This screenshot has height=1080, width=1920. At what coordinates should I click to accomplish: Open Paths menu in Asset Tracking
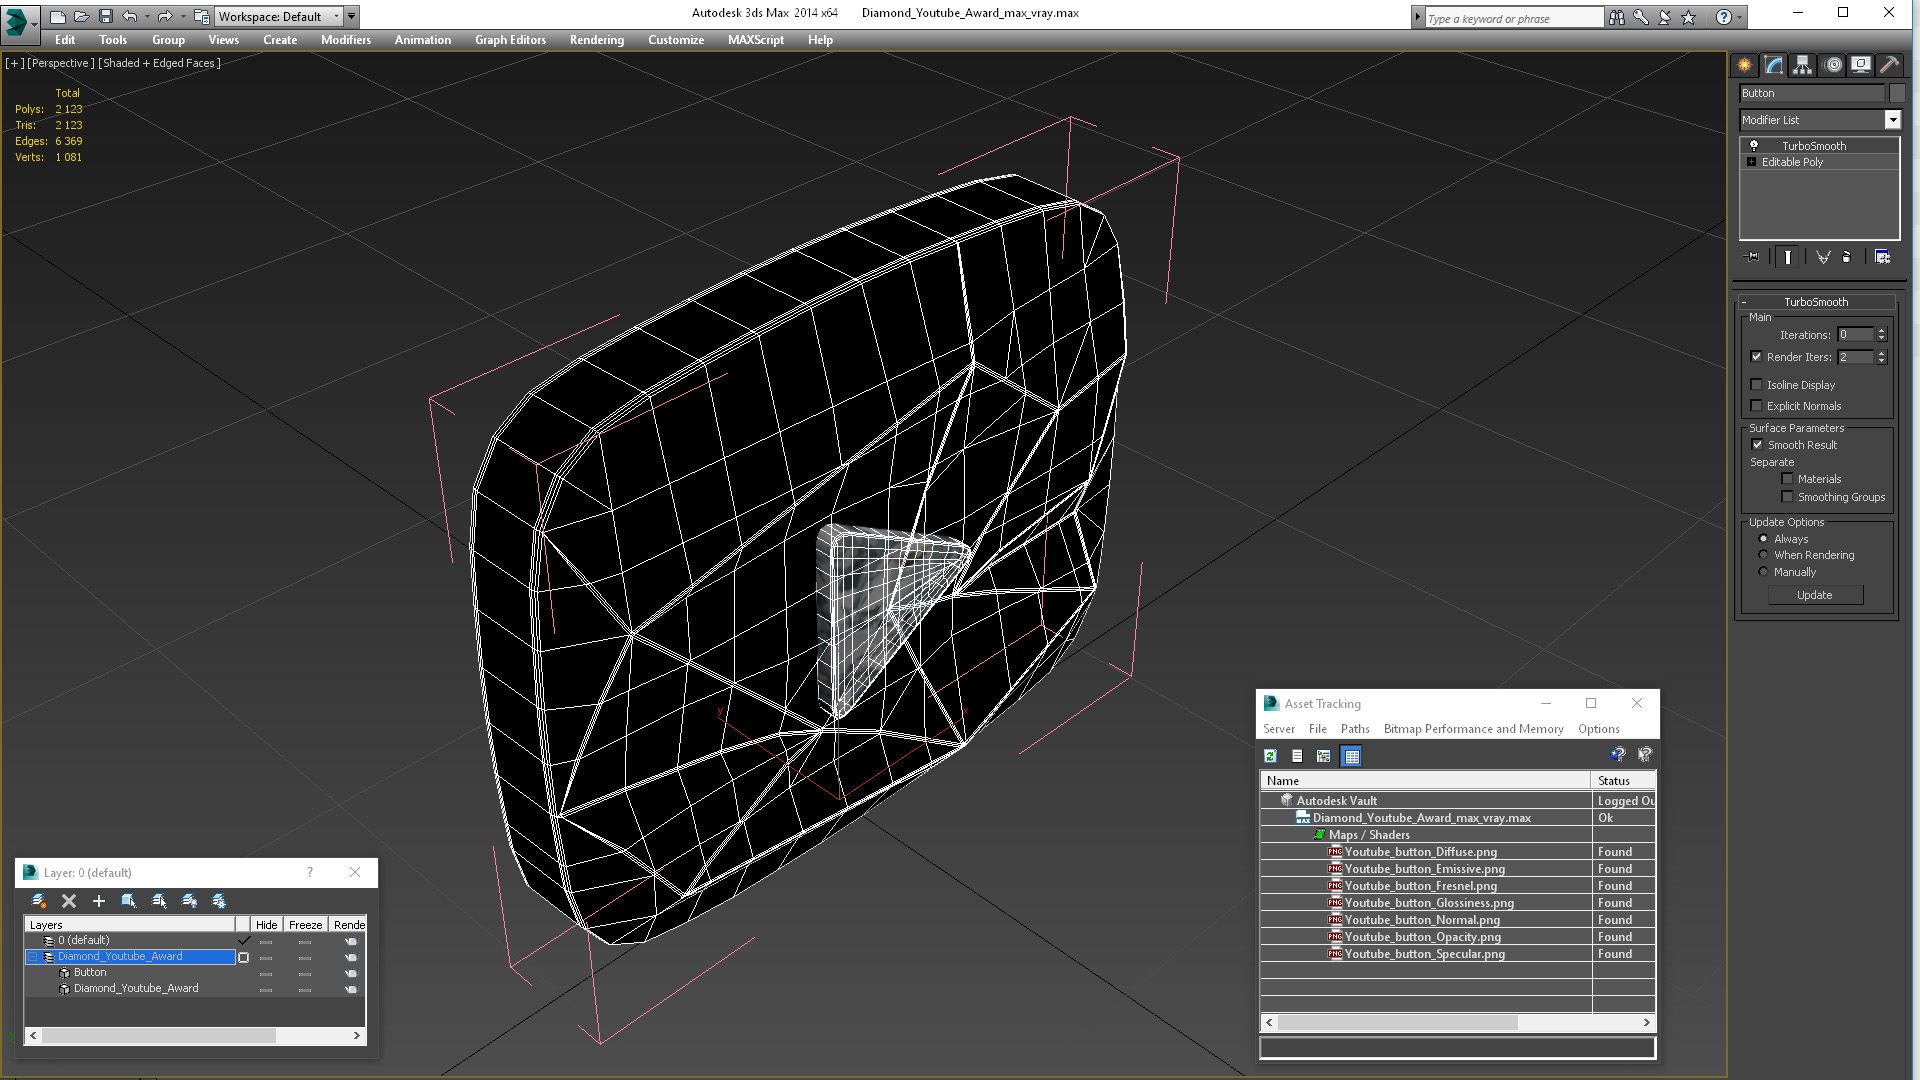tap(1355, 729)
